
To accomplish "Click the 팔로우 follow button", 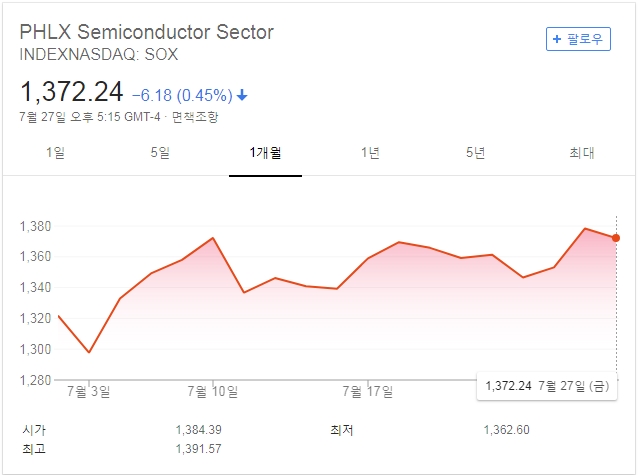I will (x=578, y=39).
